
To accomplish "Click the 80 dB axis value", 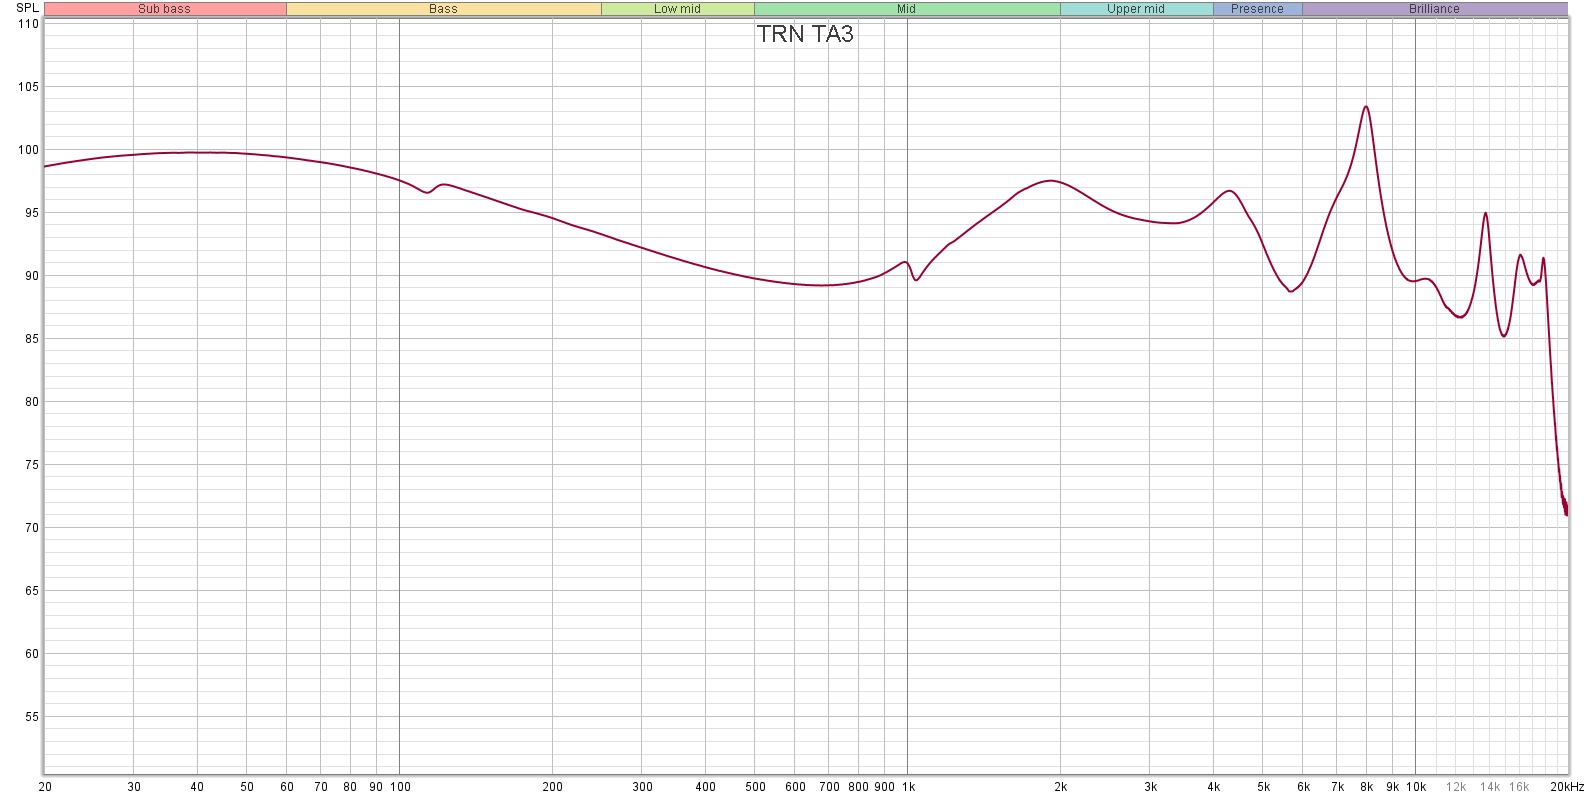I will (x=31, y=402).
